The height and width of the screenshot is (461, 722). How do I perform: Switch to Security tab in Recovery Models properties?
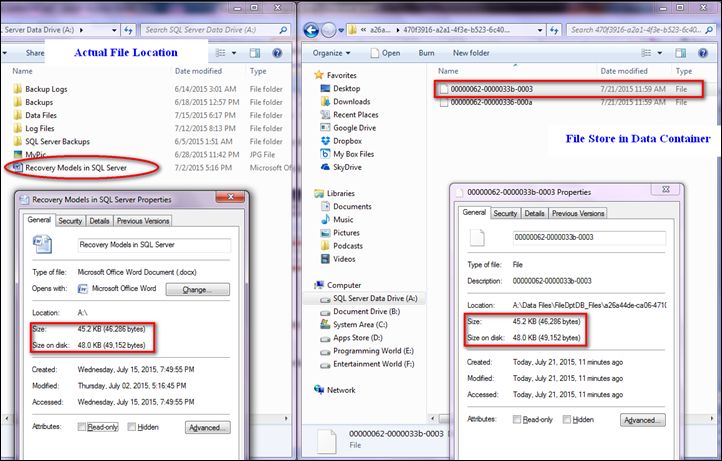(70, 221)
